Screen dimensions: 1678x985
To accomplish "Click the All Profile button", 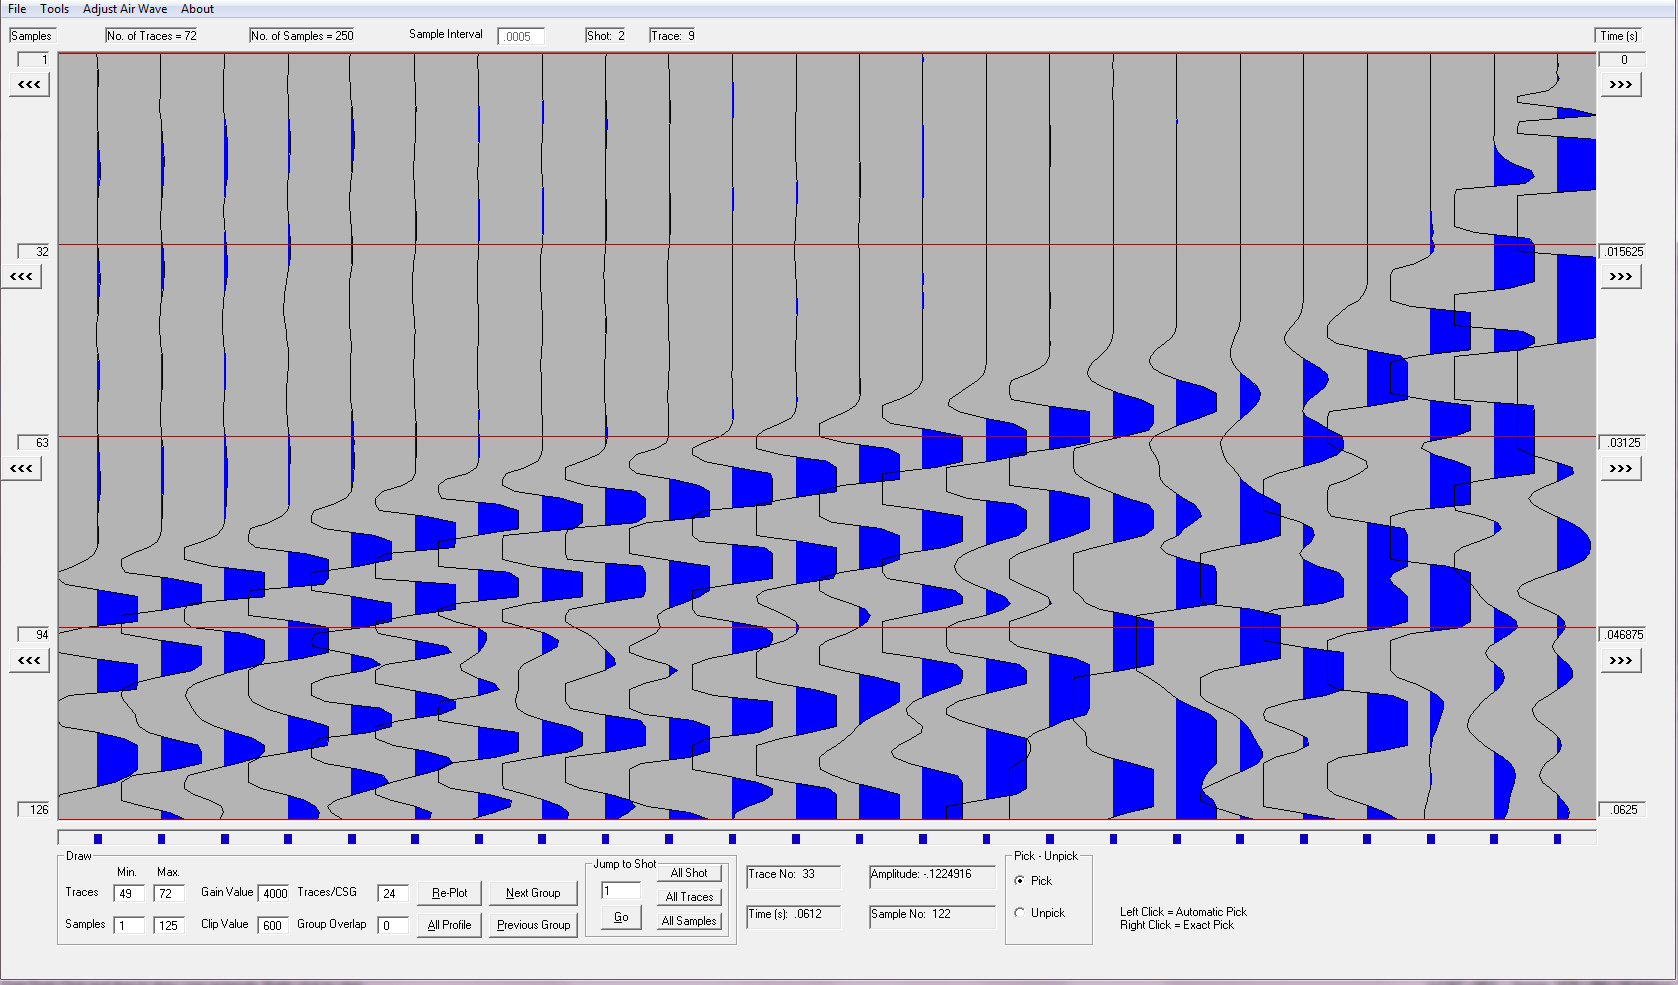I will [449, 925].
